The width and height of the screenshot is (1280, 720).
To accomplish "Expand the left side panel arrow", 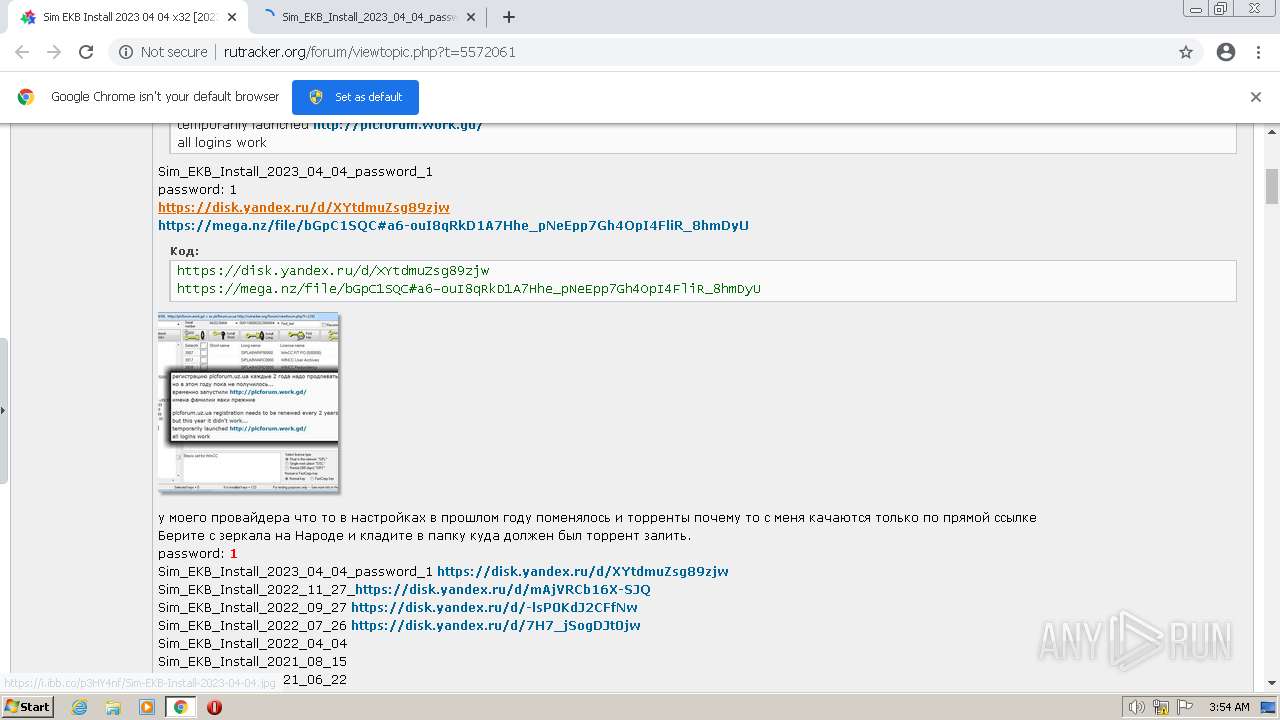I will pos(3,409).
